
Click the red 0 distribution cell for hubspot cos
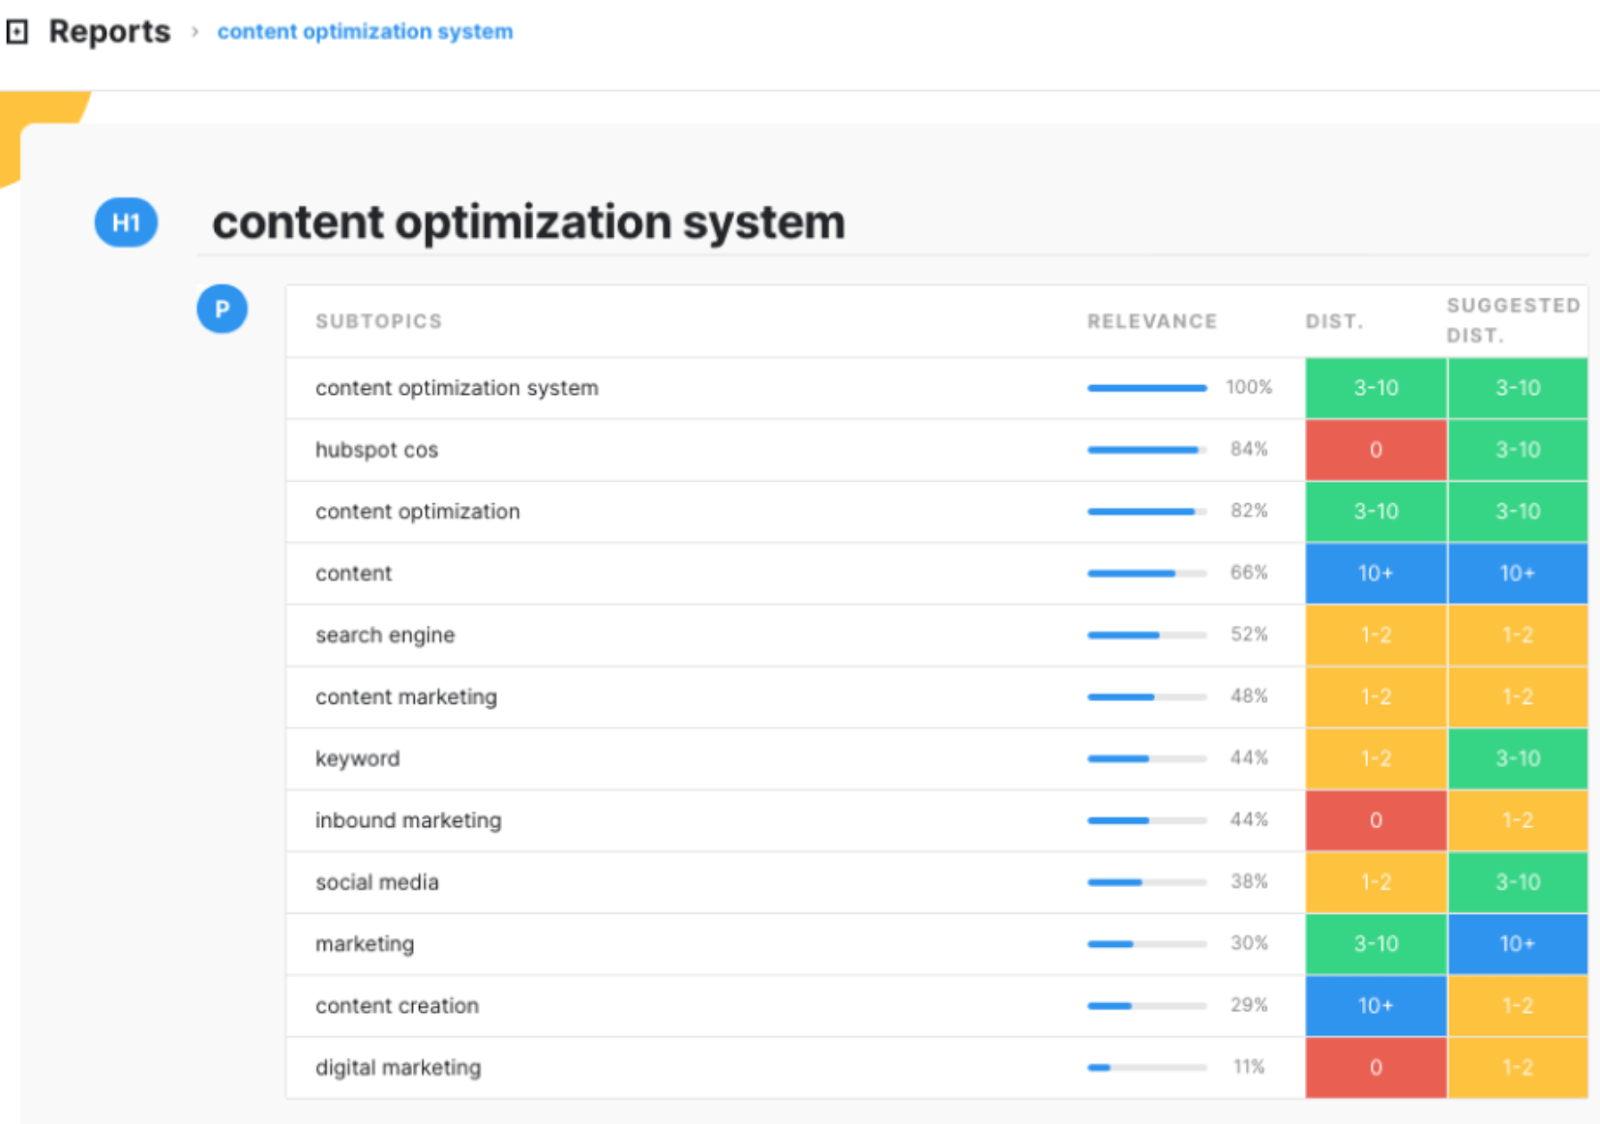click(1376, 450)
